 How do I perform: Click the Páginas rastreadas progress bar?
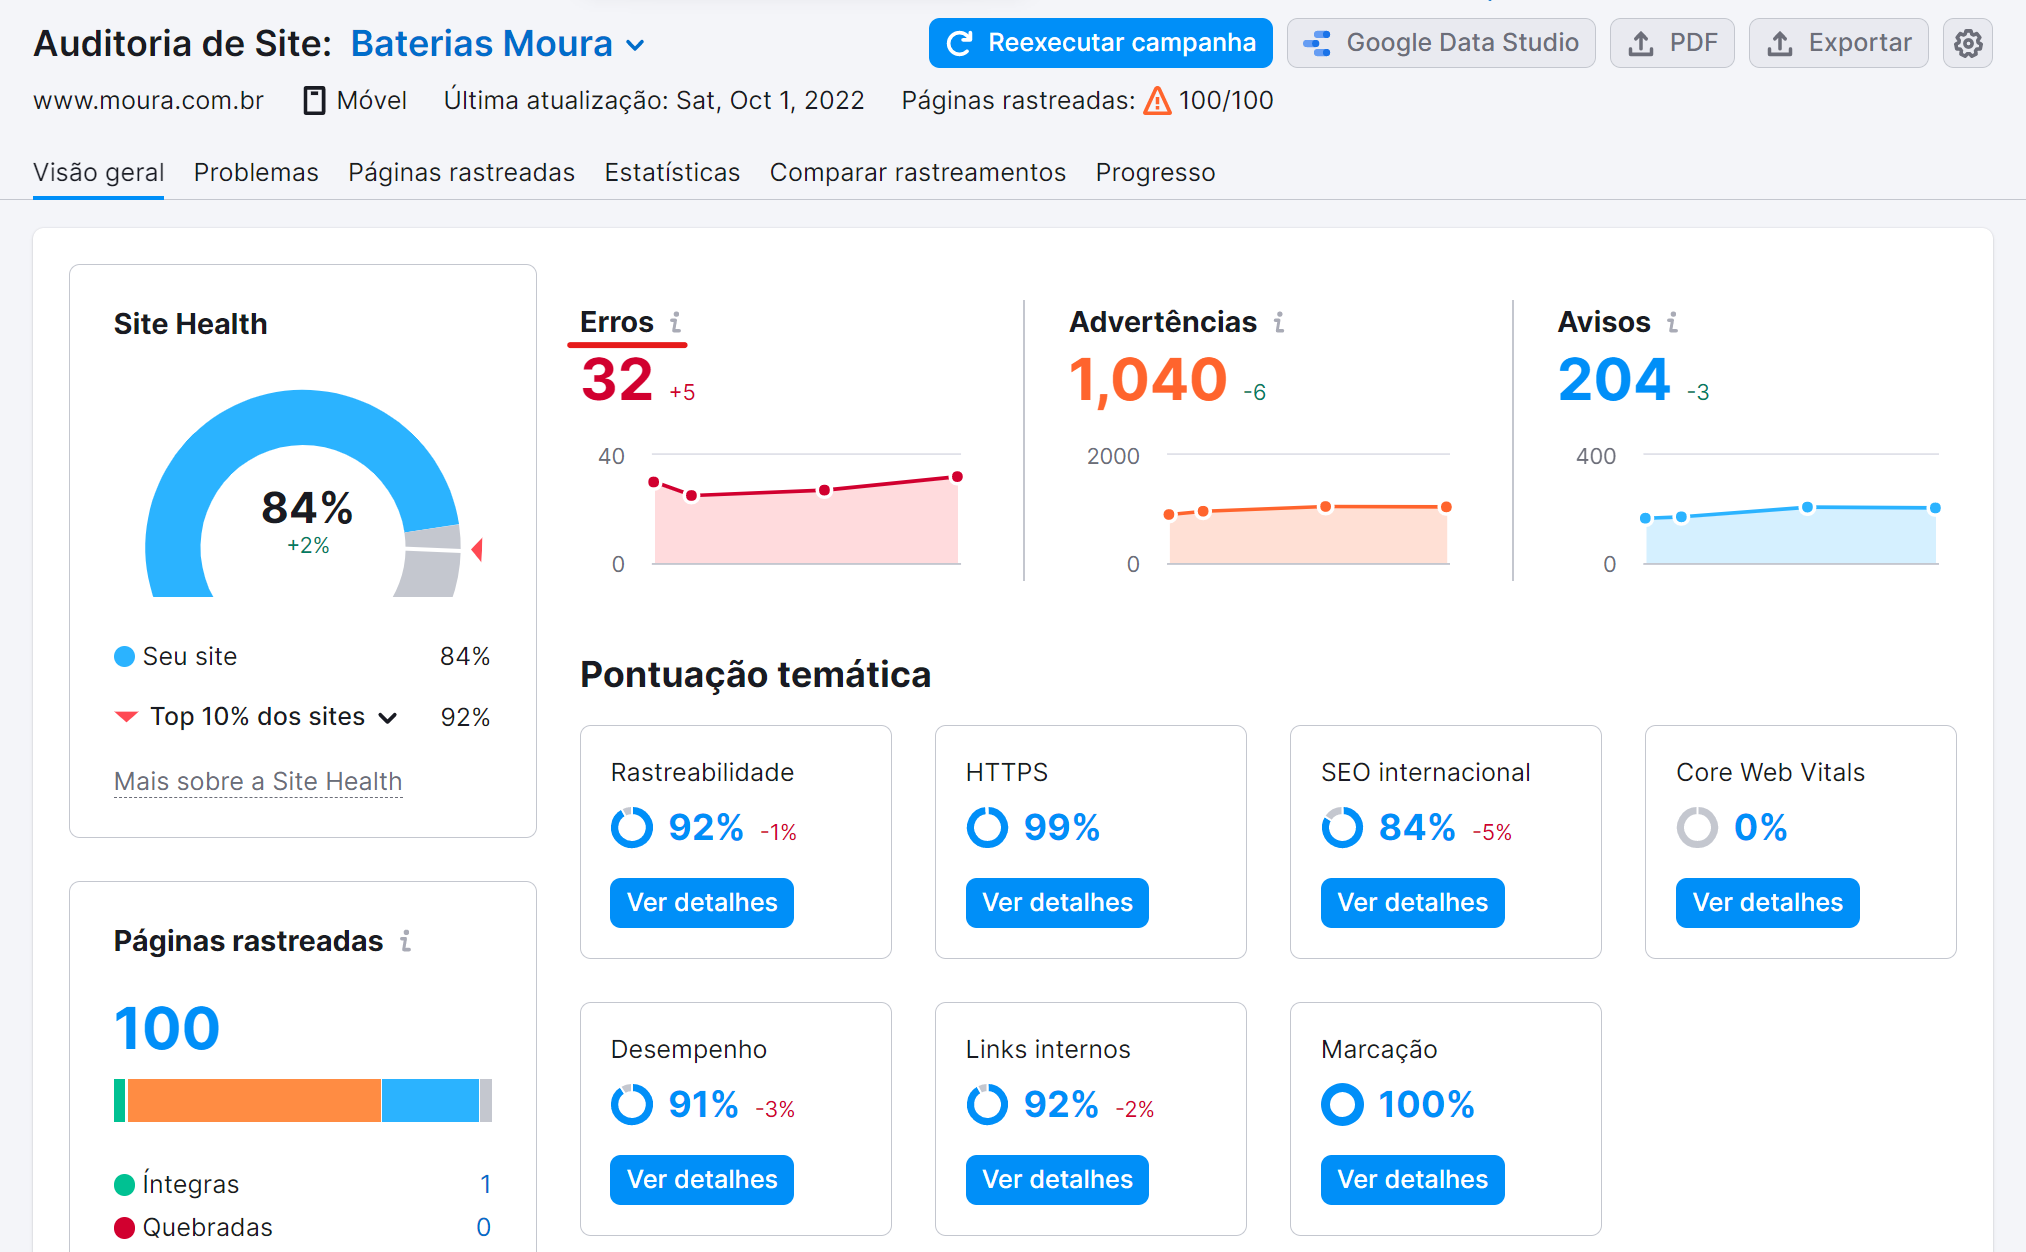pos(302,1100)
